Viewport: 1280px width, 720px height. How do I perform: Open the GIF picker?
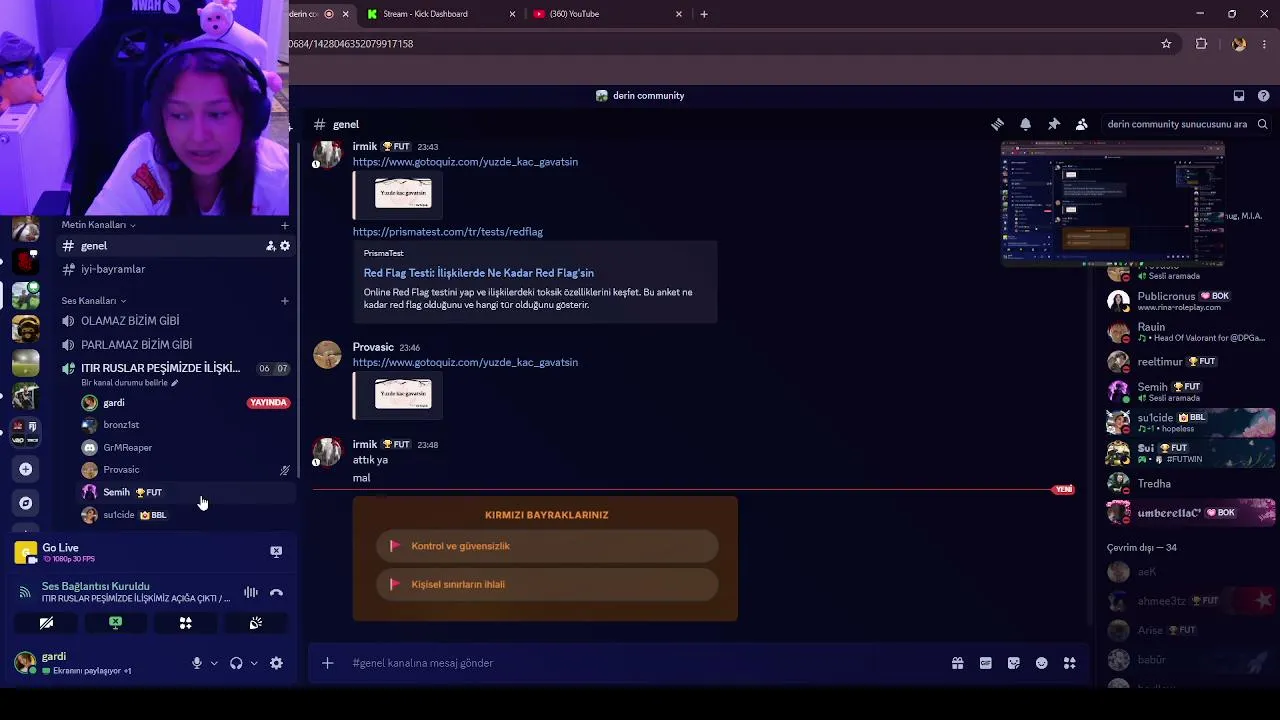pos(985,663)
